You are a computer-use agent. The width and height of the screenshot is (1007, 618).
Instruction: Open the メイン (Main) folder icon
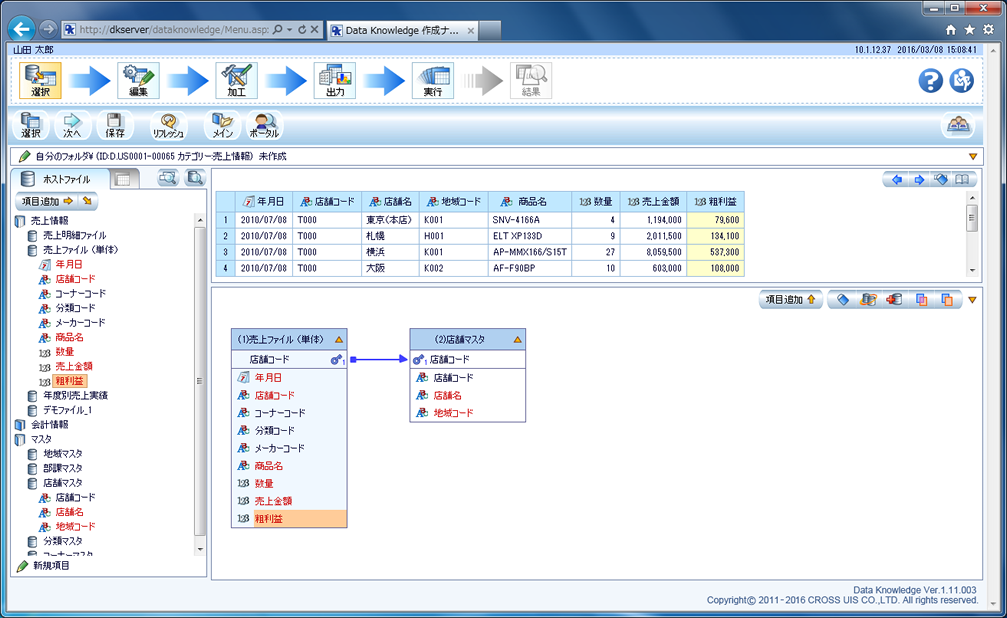click(x=221, y=125)
